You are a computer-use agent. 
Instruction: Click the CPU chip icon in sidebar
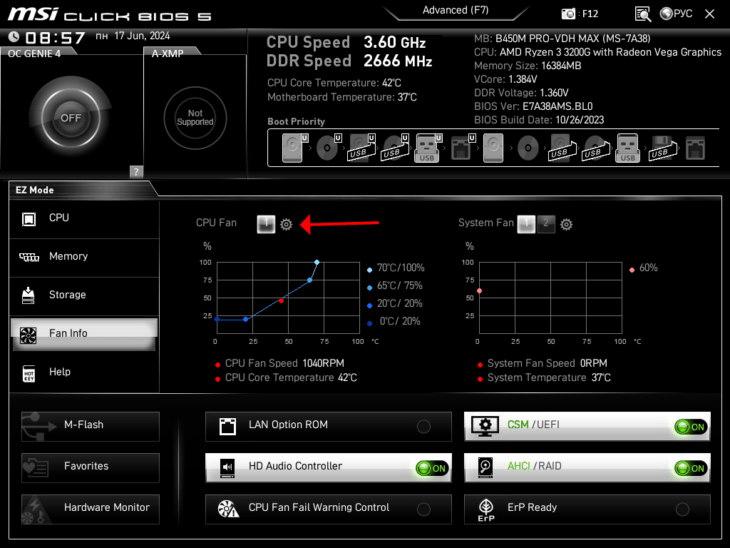click(x=29, y=219)
